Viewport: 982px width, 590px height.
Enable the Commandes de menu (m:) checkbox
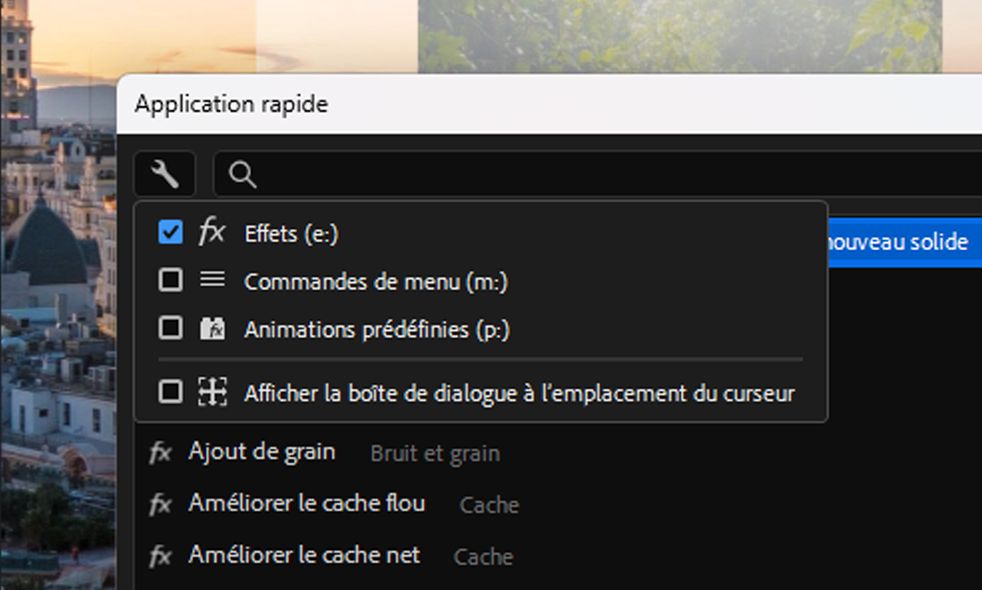point(171,280)
